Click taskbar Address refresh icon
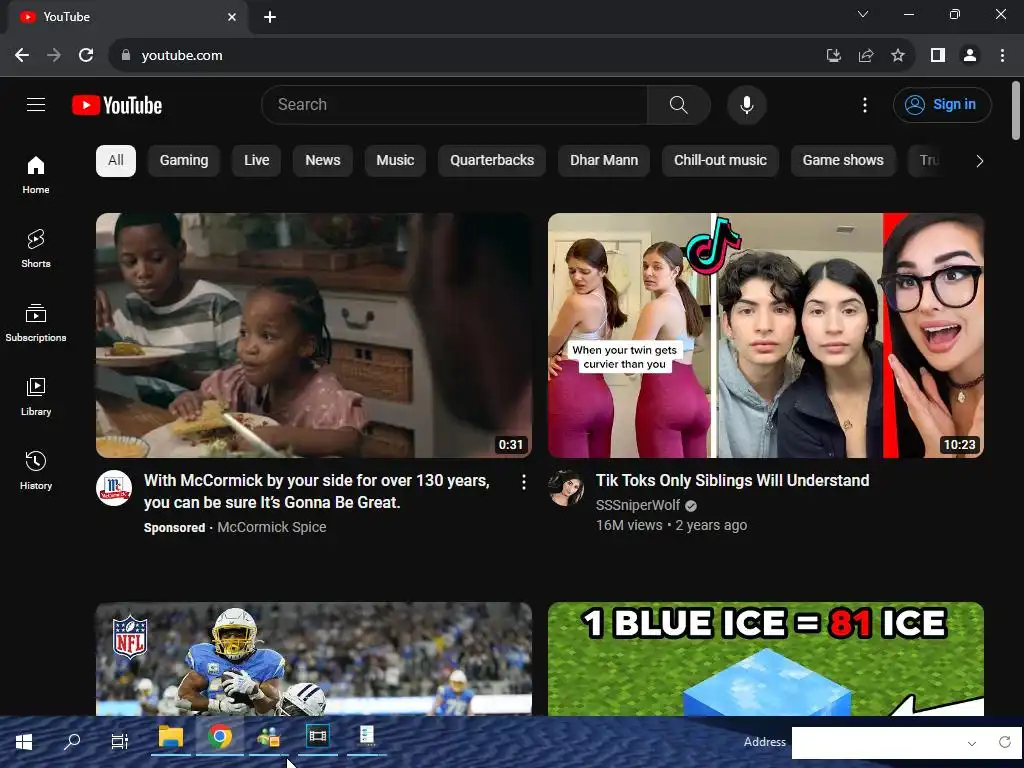Viewport: 1024px width, 768px height. [1004, 742]
